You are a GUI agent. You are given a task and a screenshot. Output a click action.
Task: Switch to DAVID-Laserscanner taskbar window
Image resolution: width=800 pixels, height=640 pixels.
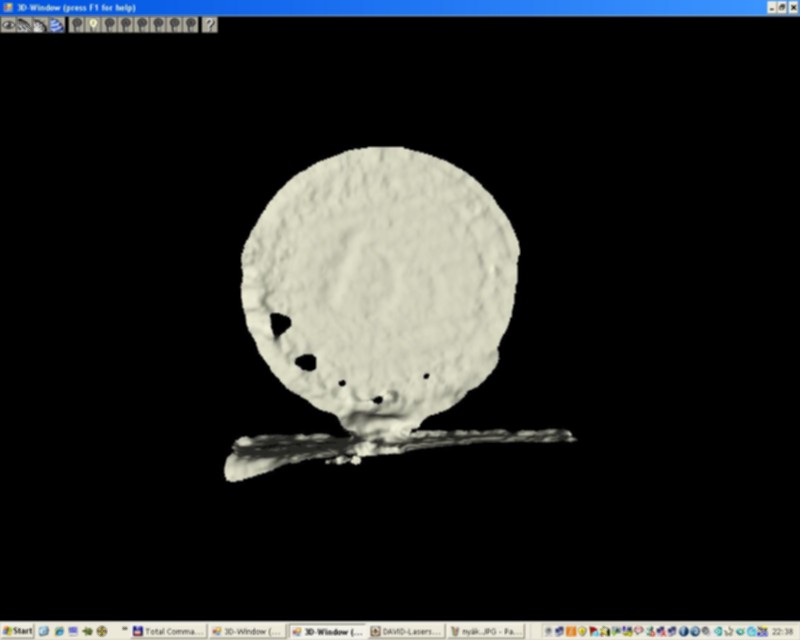tap(407, 631)
